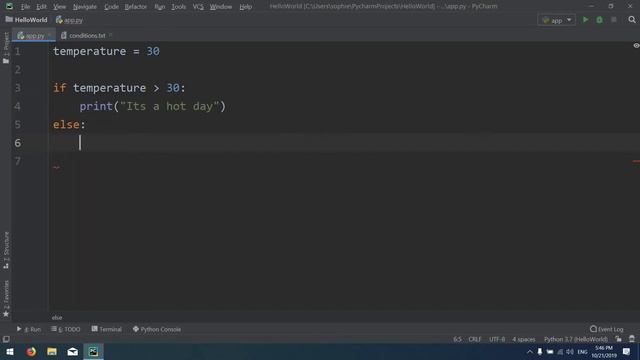Click PyCharm icon on the taskbar

click(93, 351)
